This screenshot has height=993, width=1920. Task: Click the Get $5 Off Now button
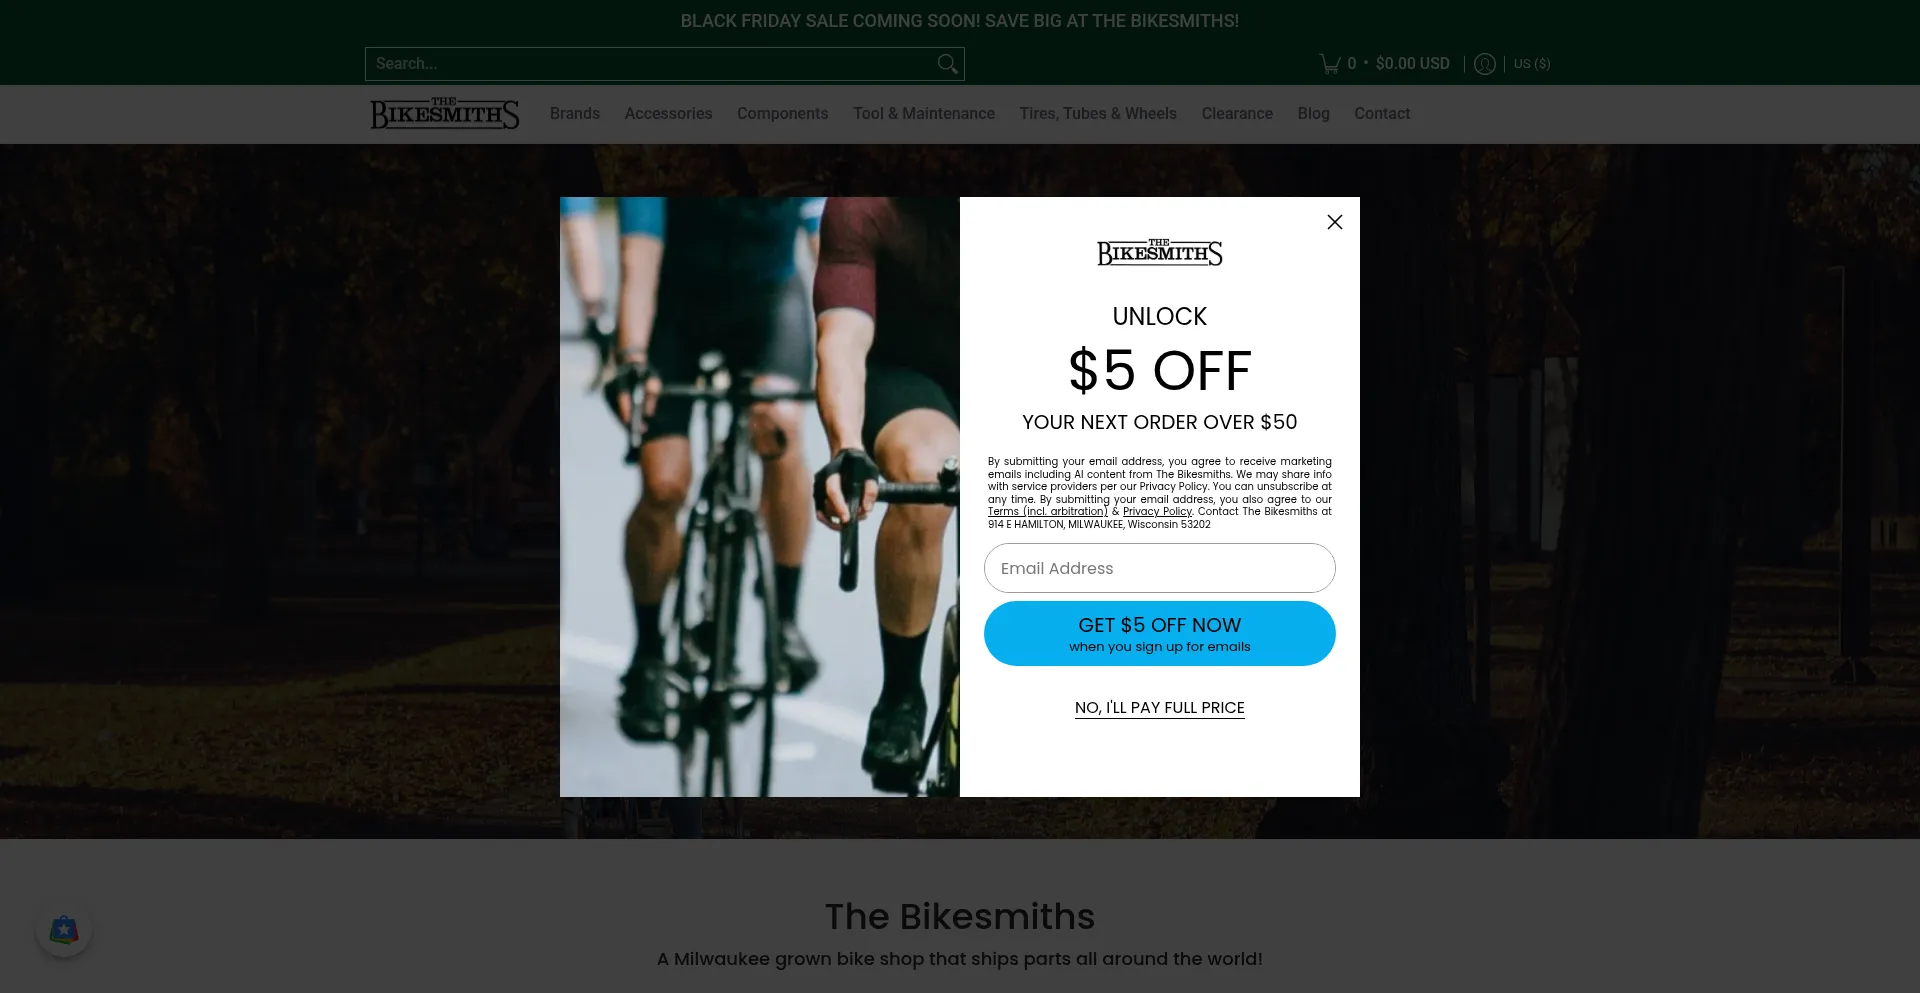pos(1160,633)
